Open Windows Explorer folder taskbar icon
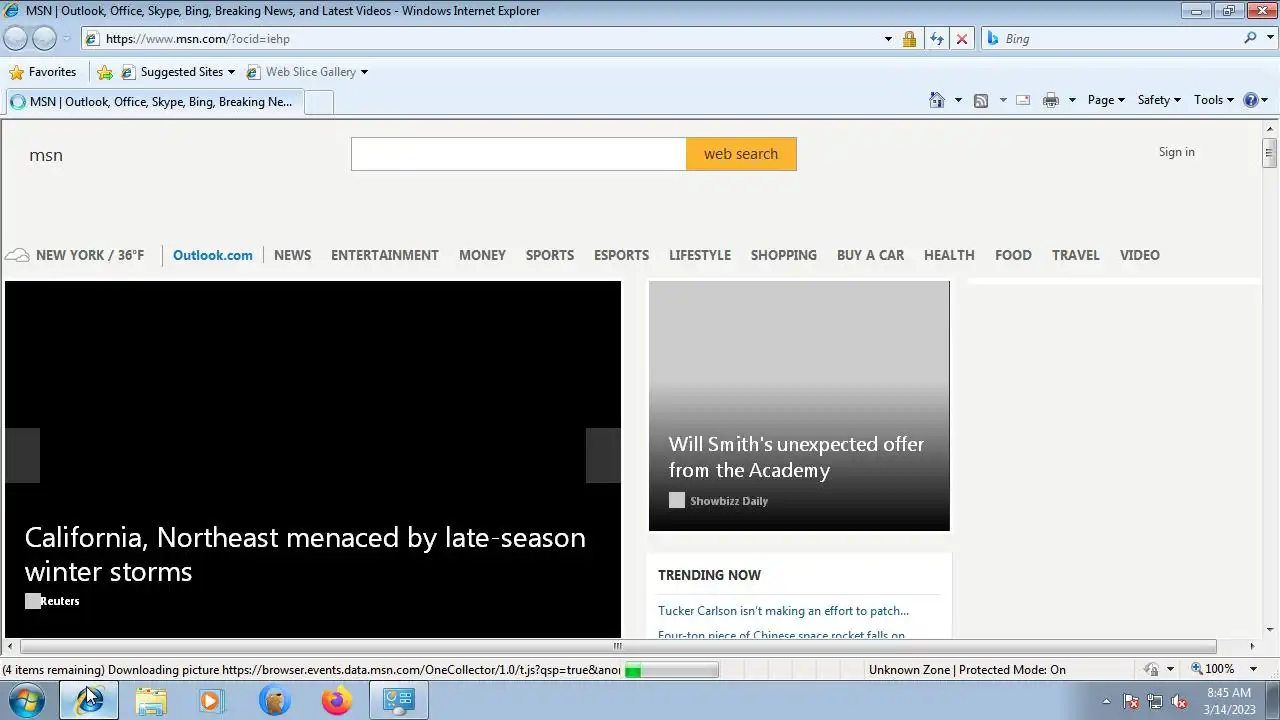 coord(151,701)
